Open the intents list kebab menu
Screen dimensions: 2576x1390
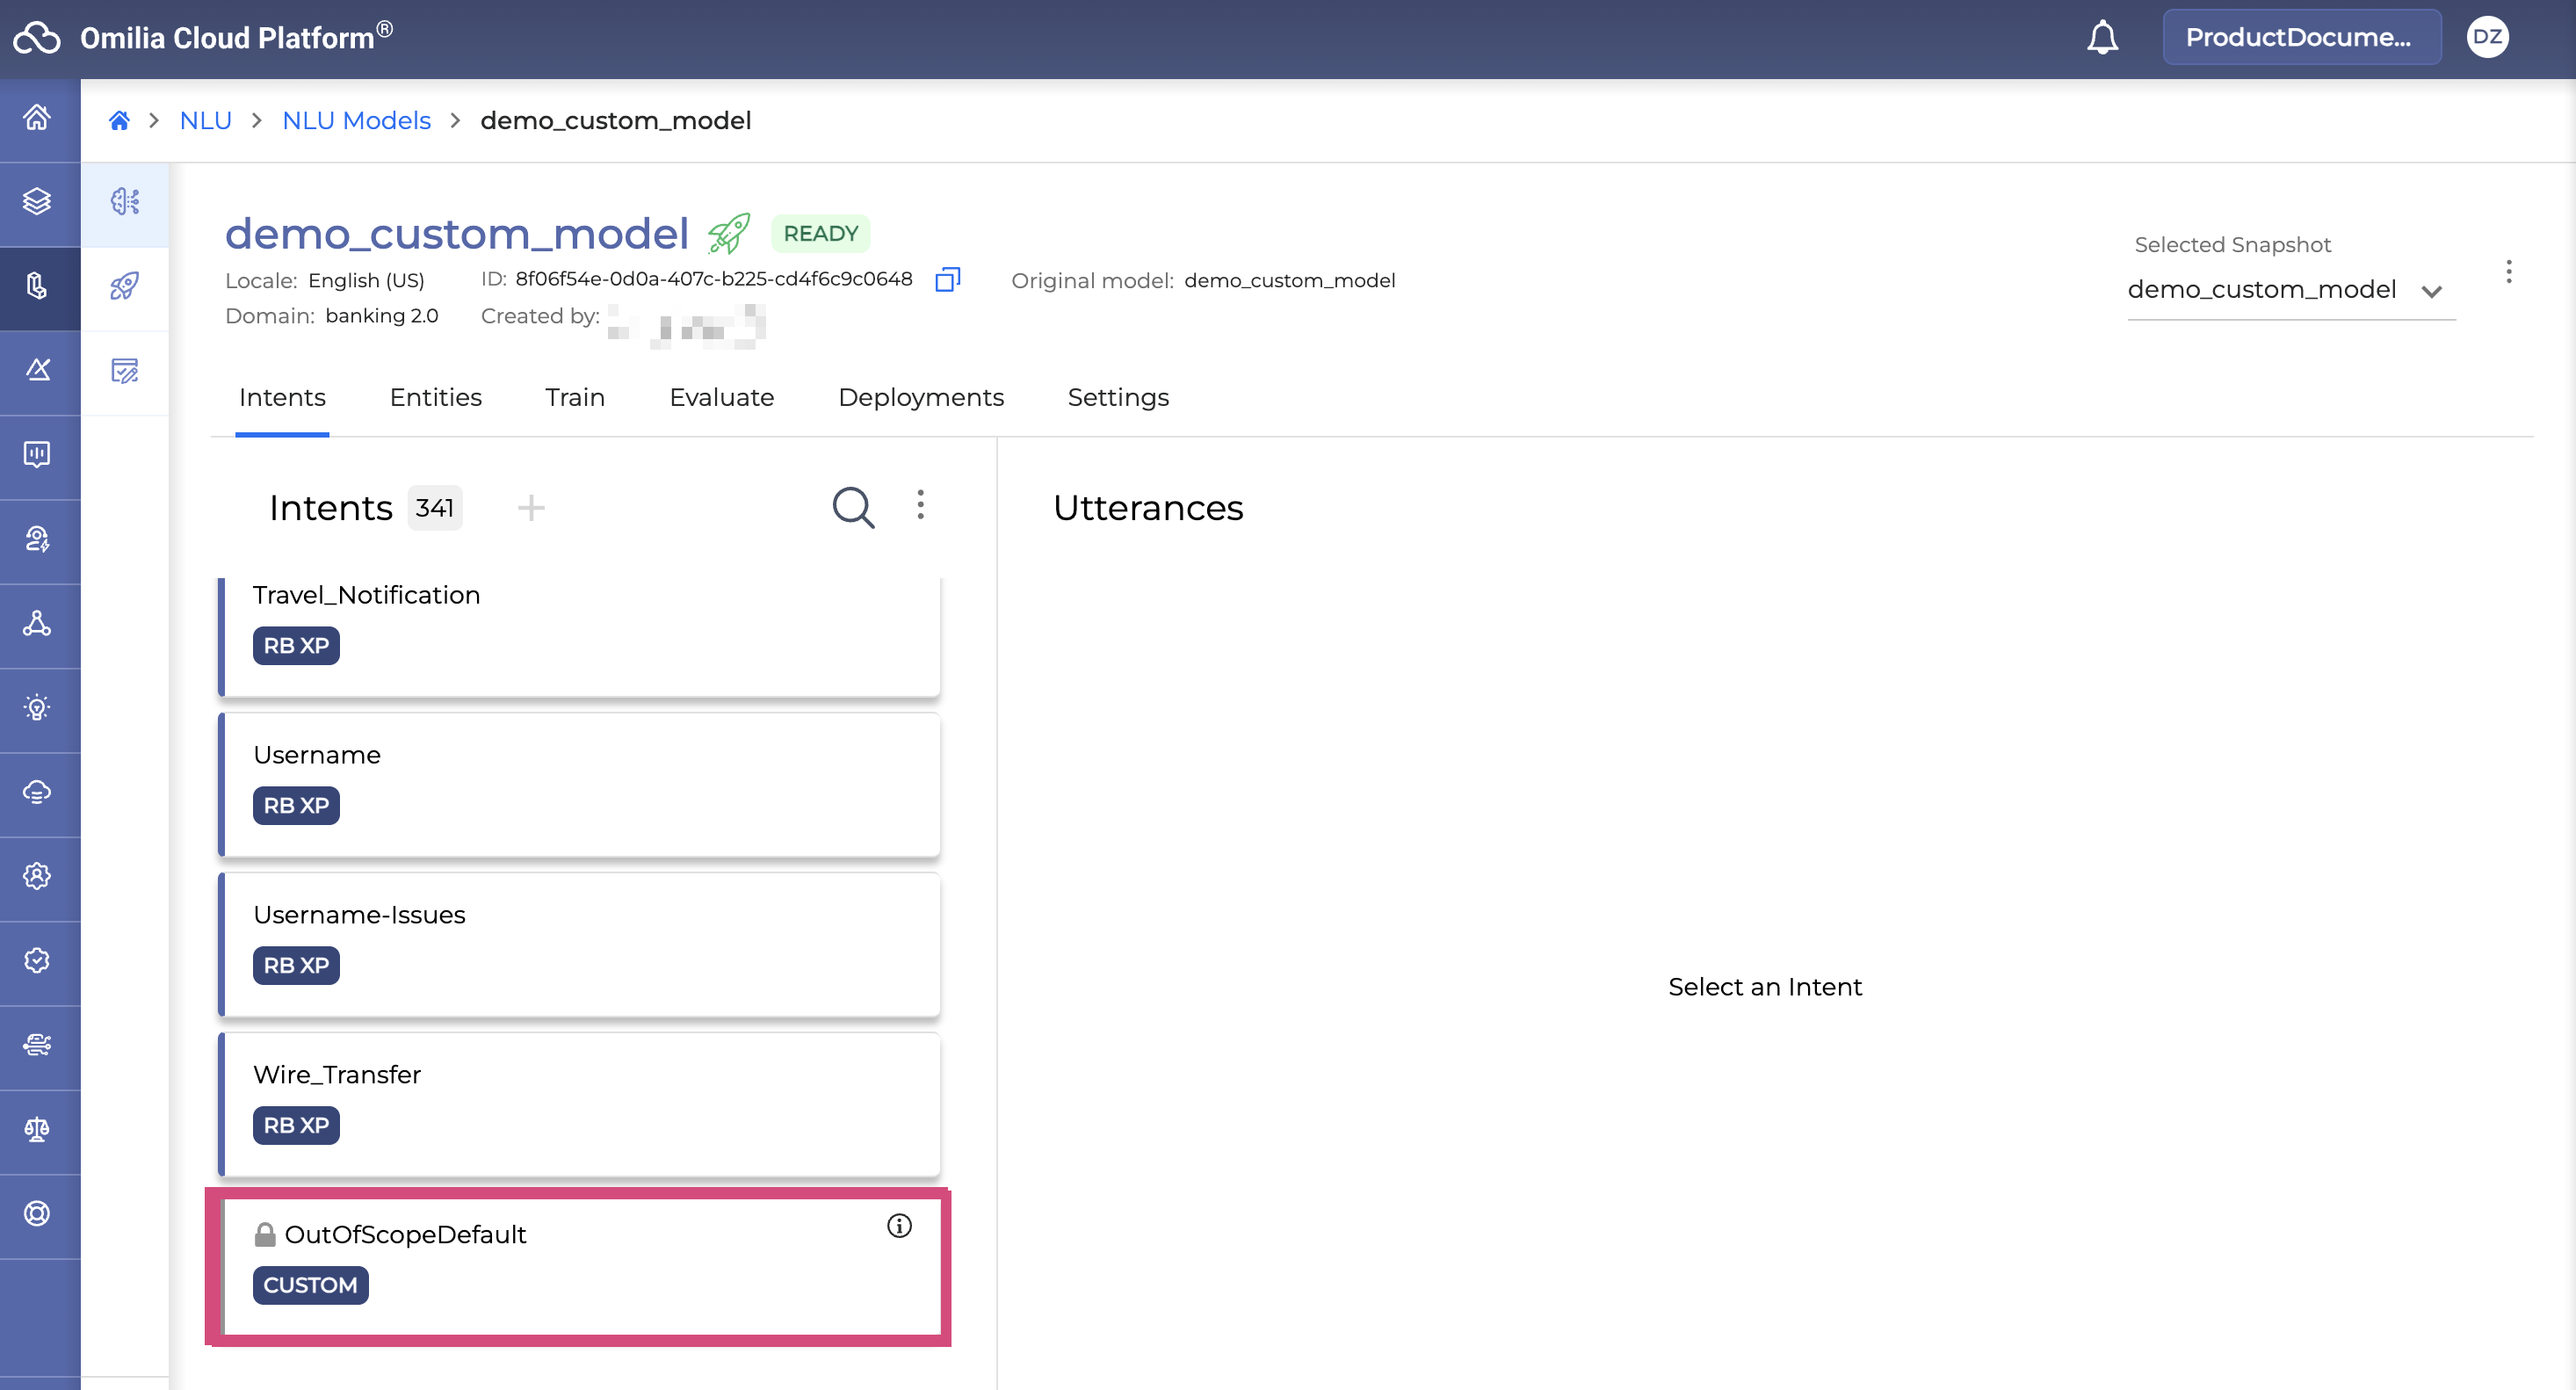[920, 504]
